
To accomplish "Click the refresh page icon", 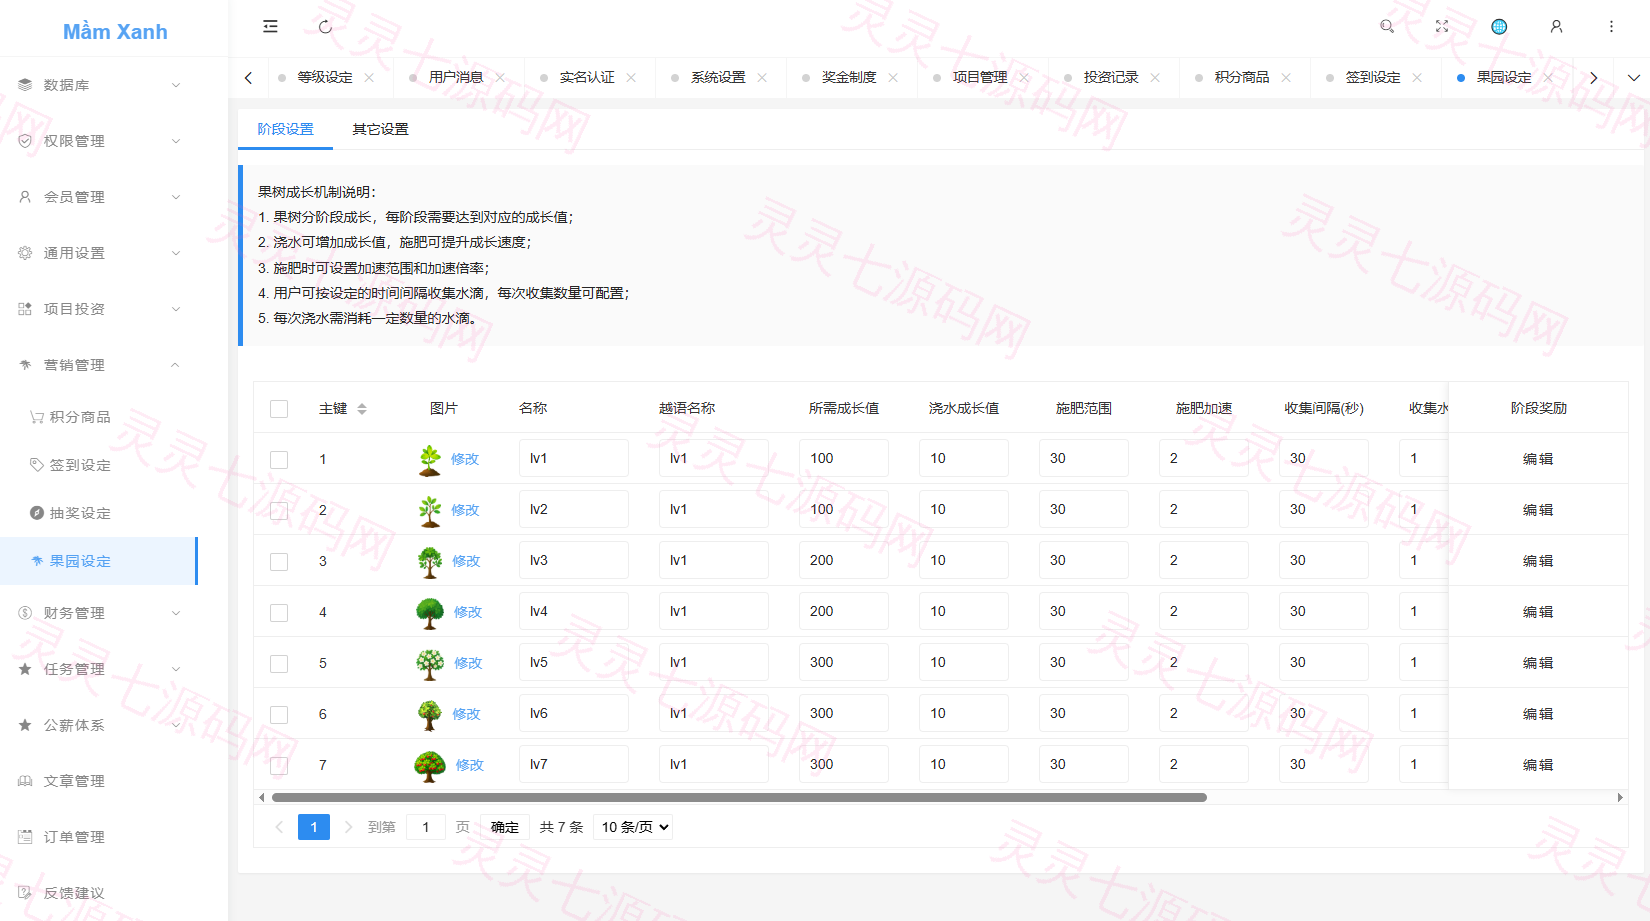I will click(x=325, y=27).
